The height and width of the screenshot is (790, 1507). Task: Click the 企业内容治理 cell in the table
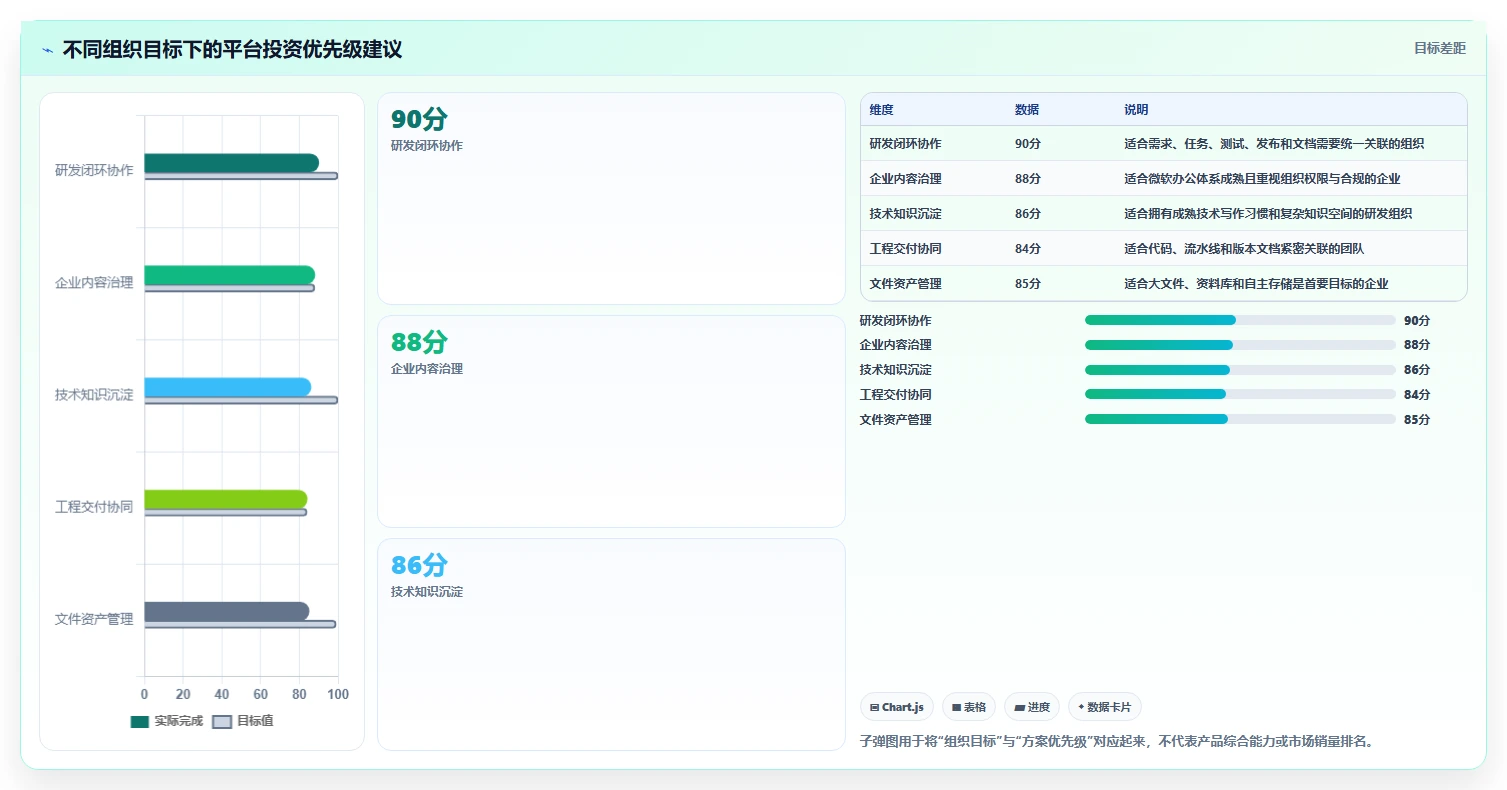[905, 179]
